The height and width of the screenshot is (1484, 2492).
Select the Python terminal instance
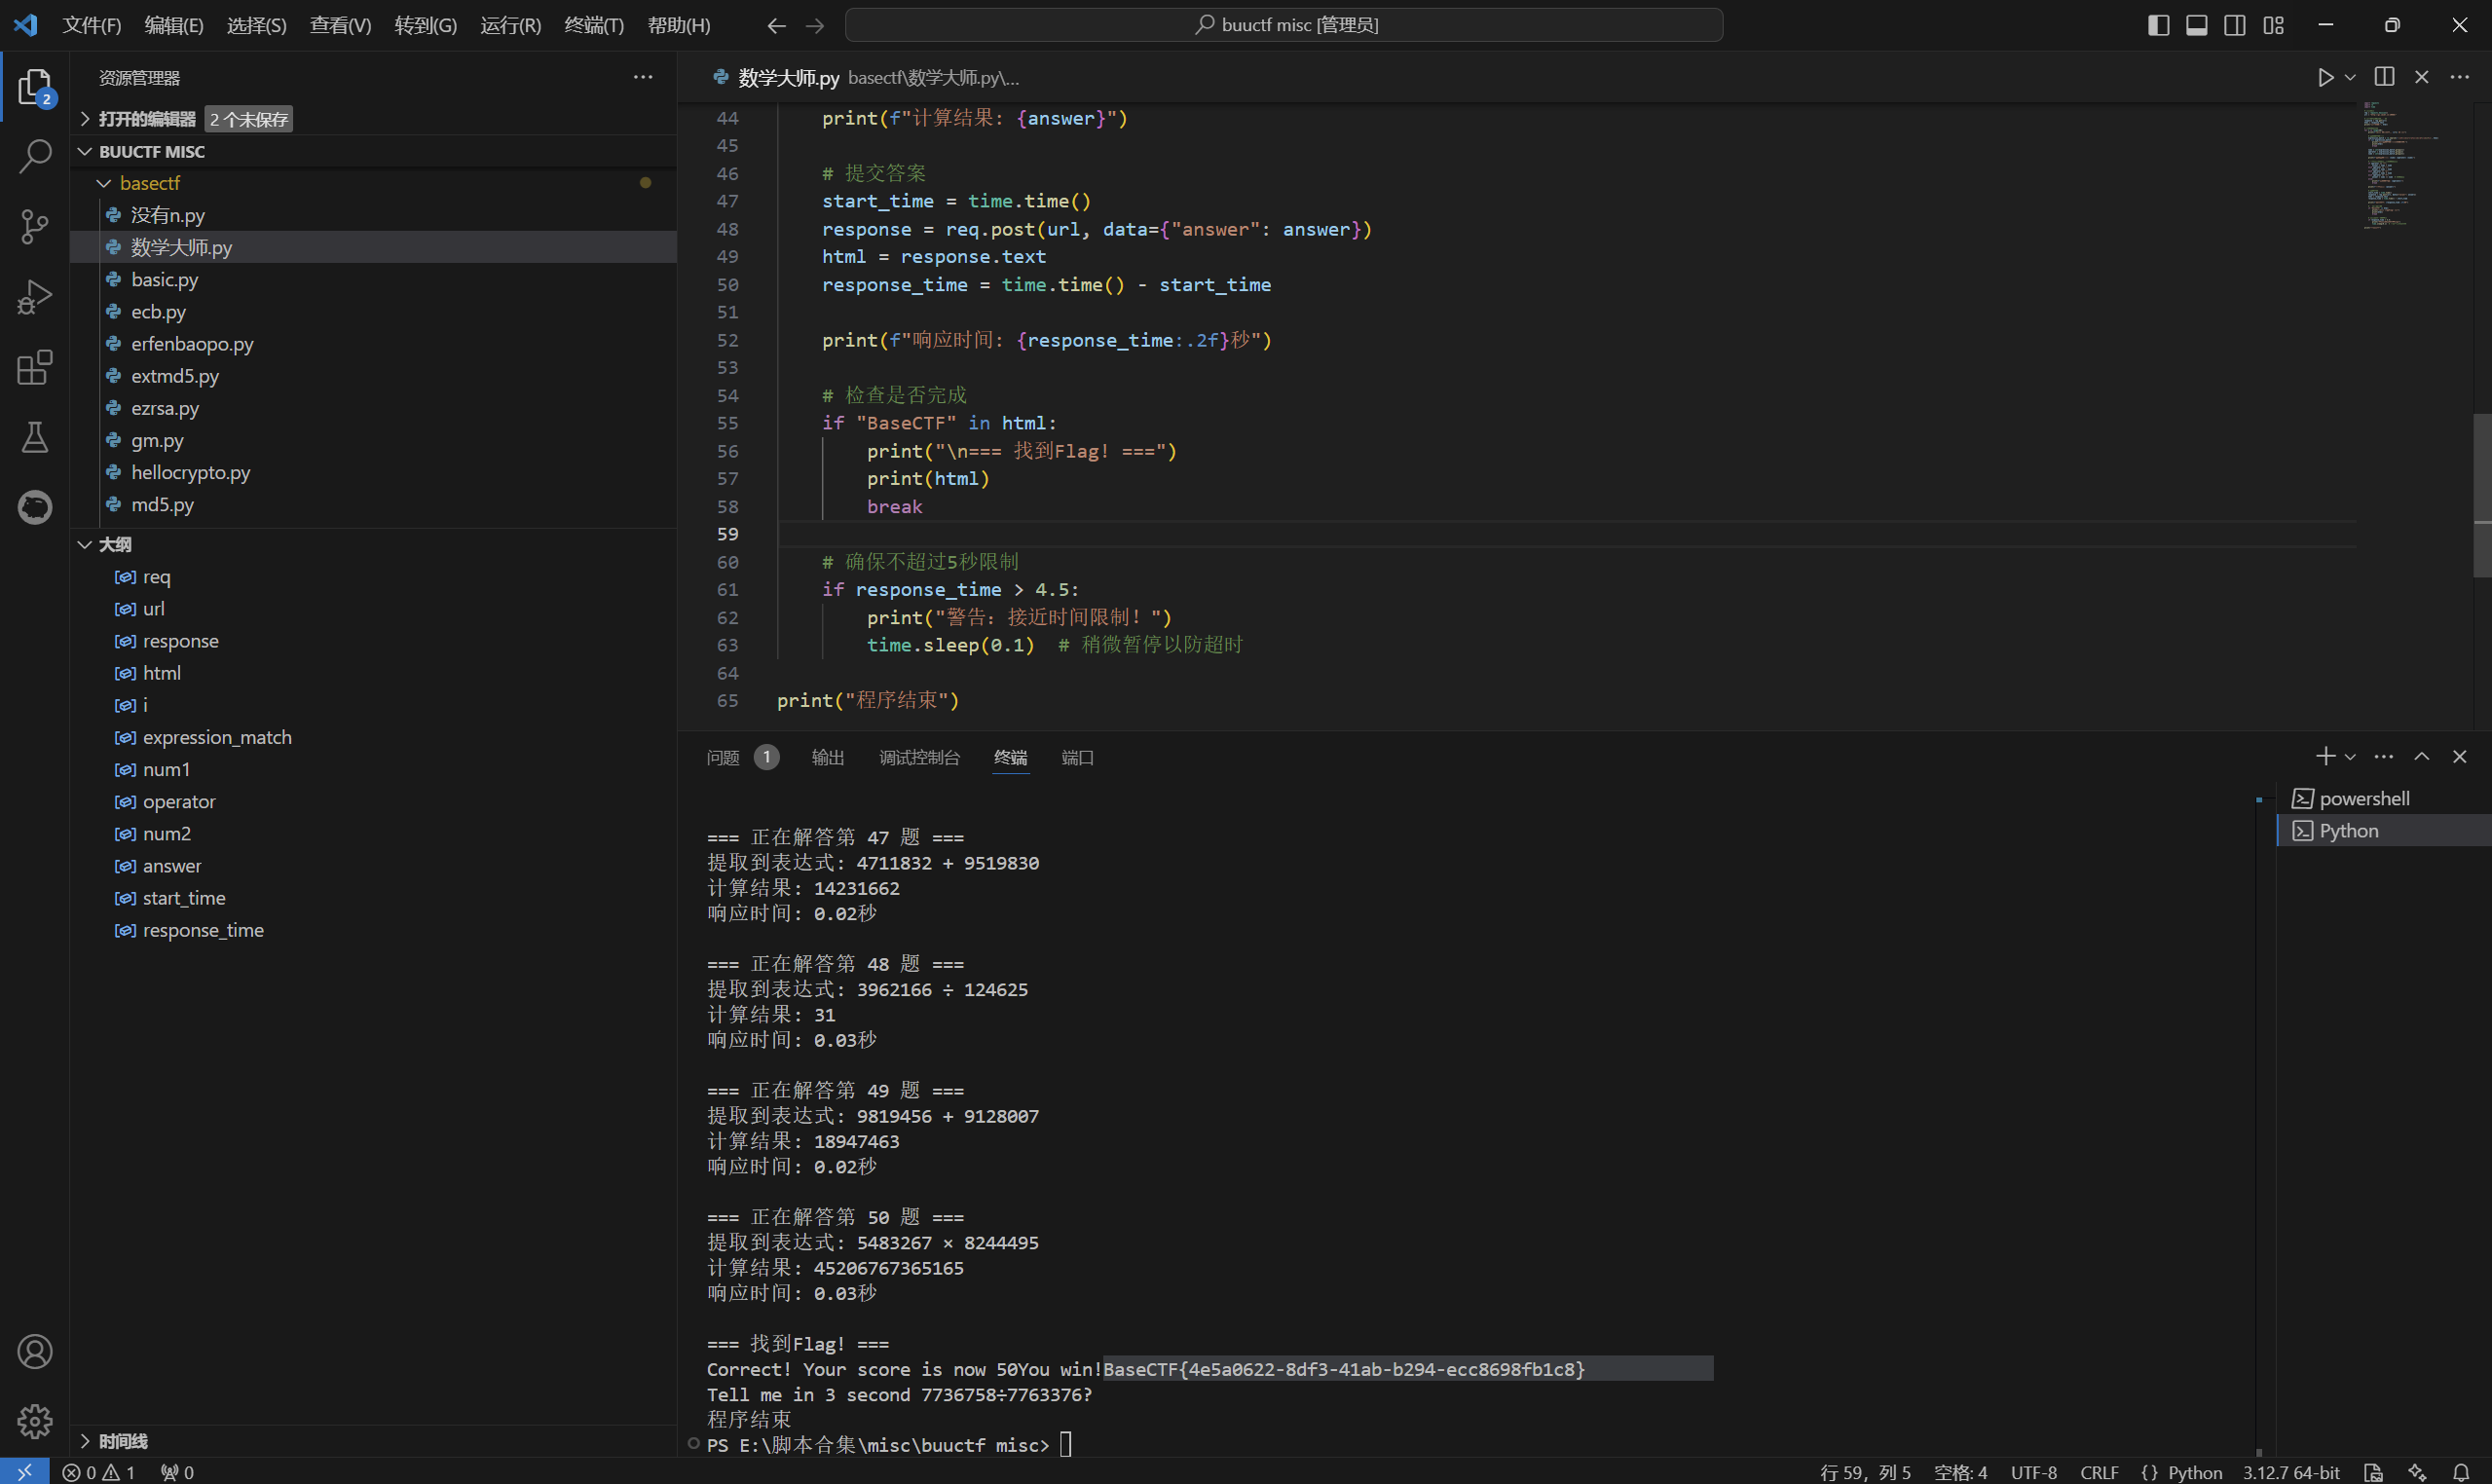2384,830
